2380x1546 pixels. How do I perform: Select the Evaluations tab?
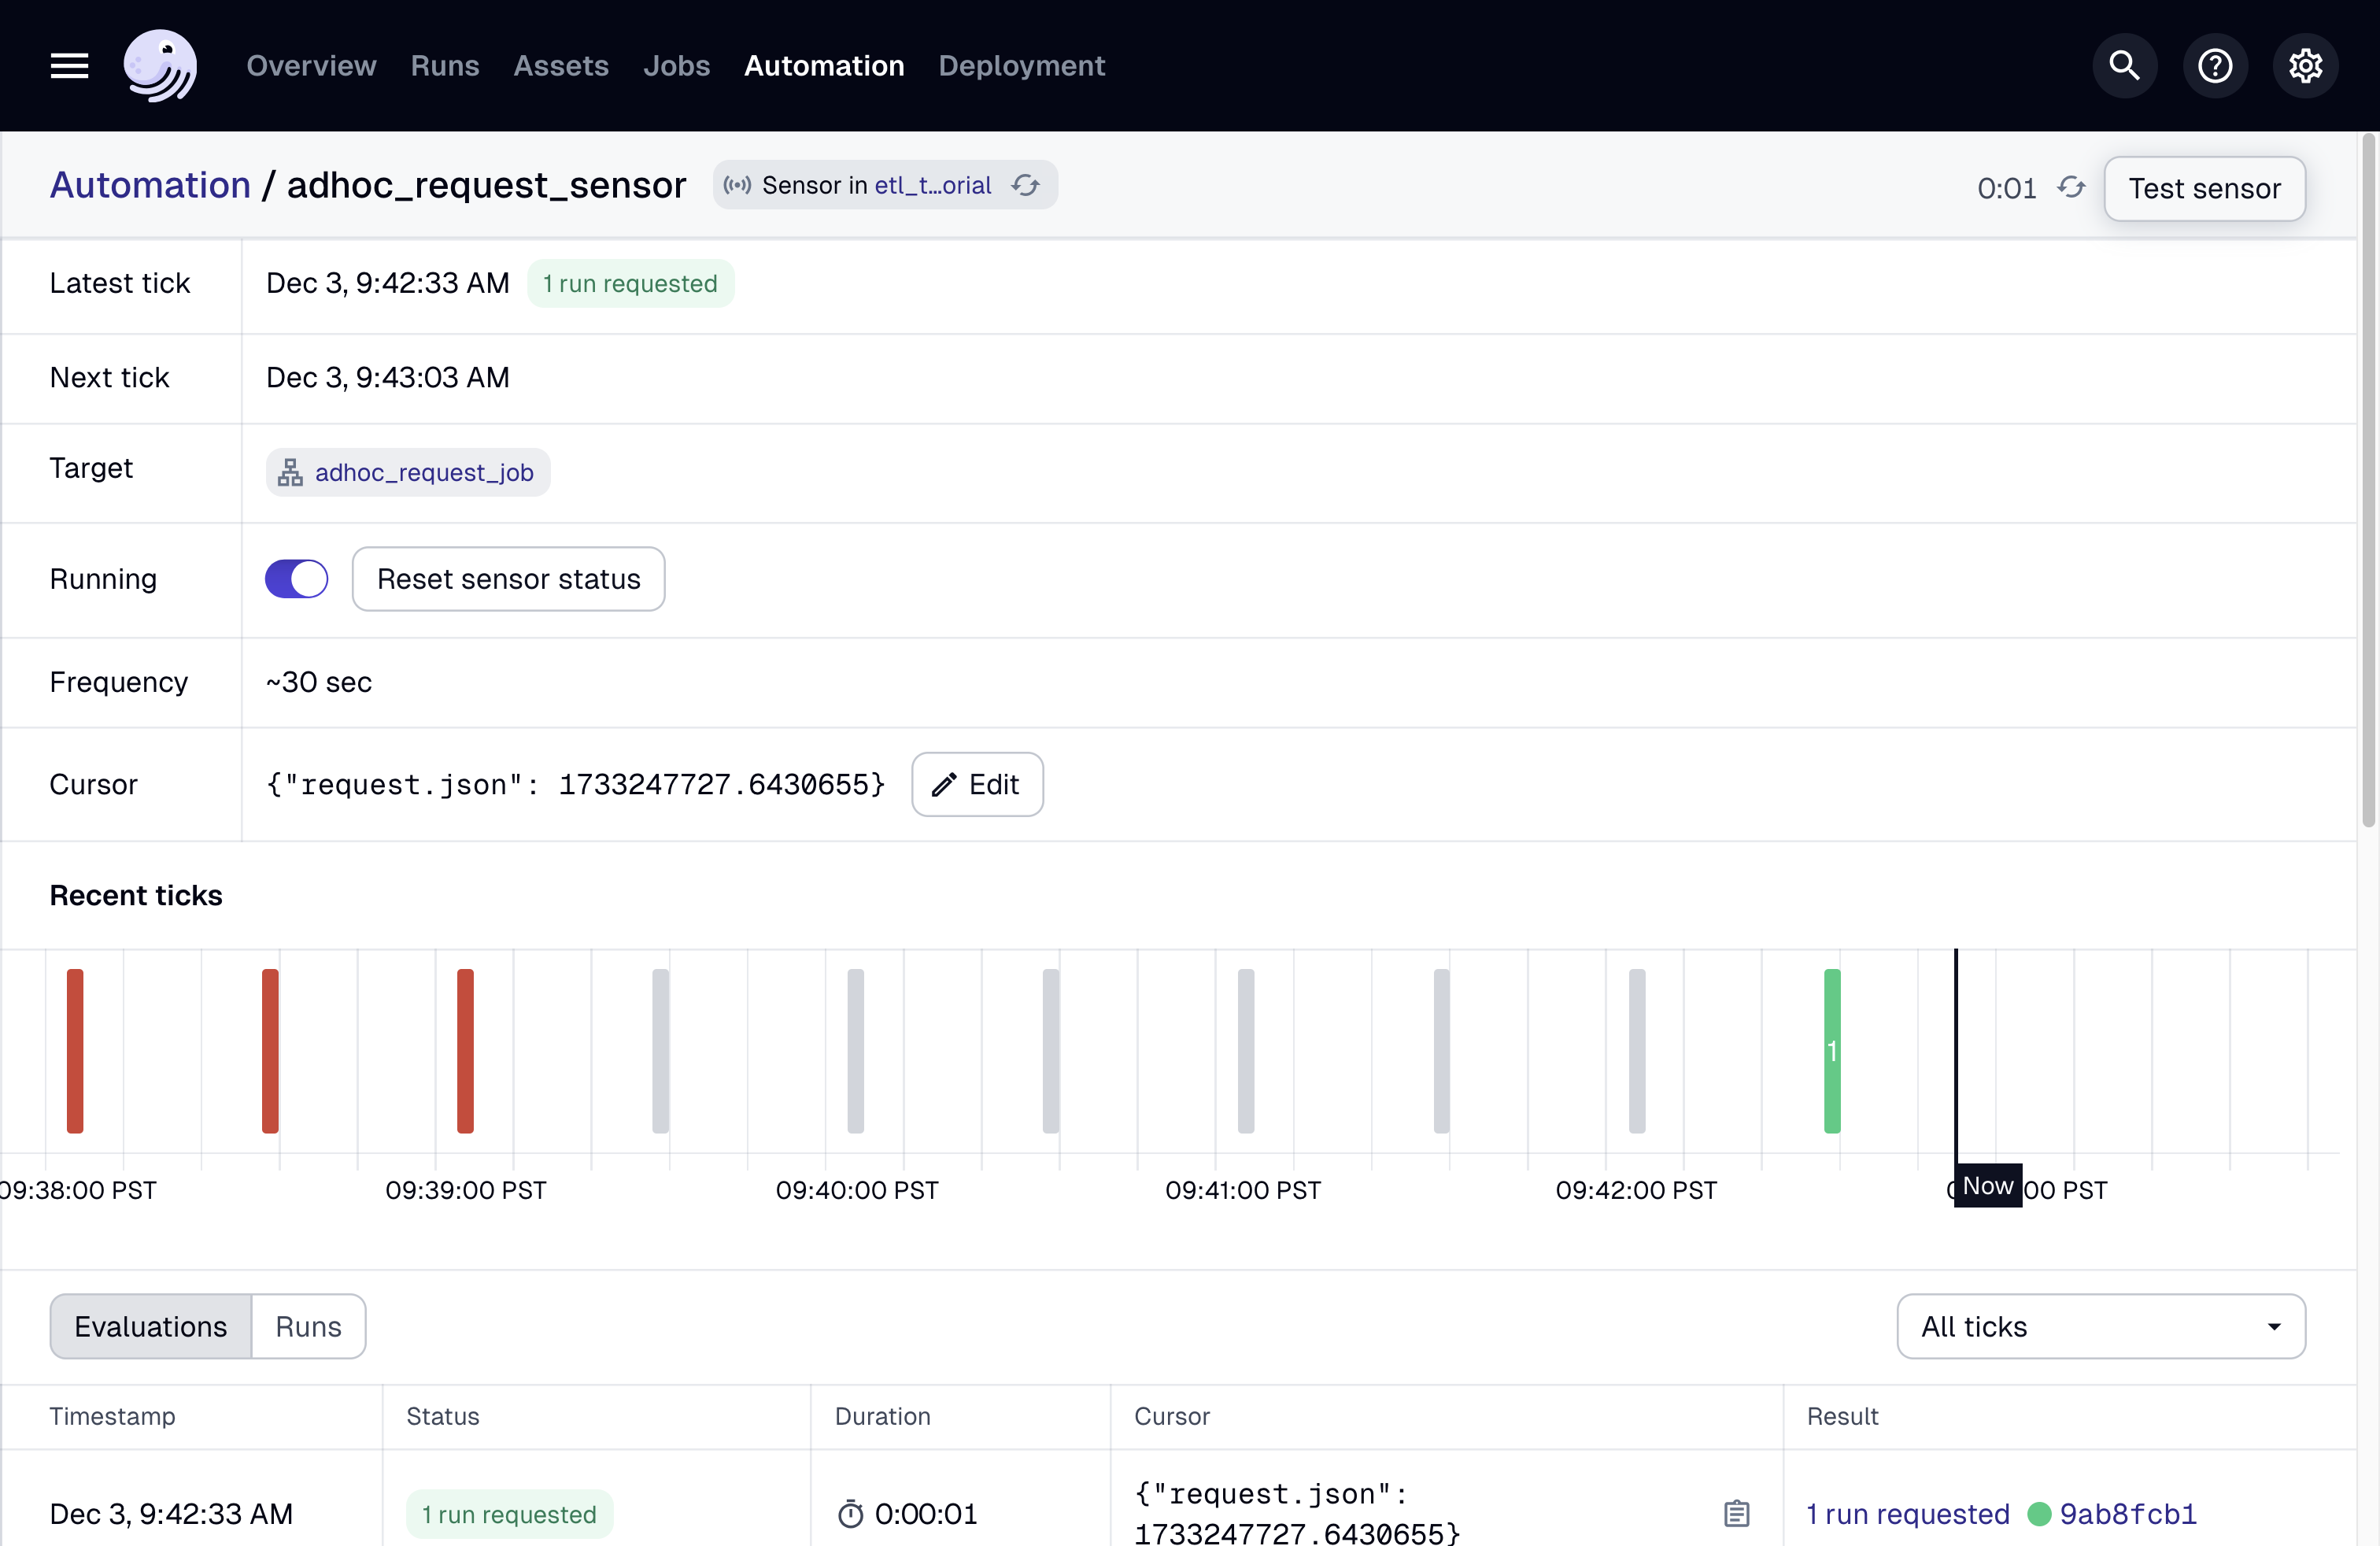point(151,1326)
